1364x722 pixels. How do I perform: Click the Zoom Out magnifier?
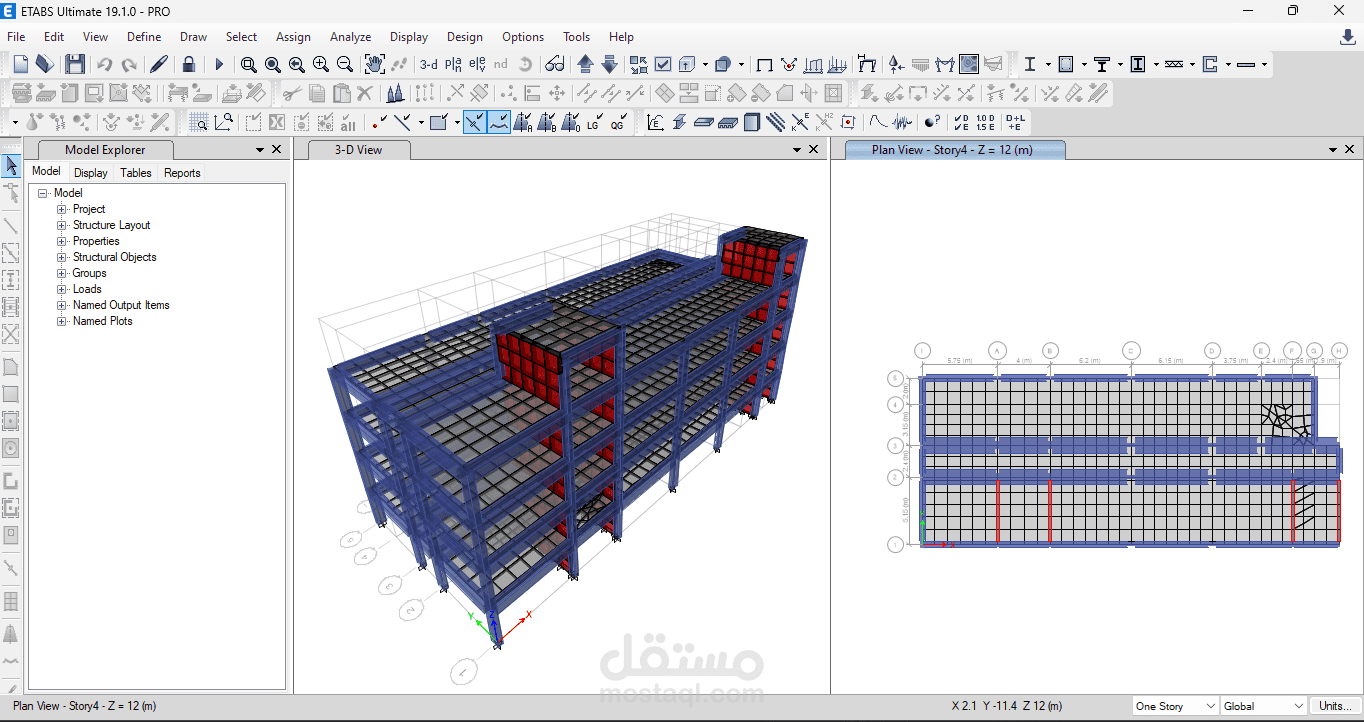click(345, 64)
